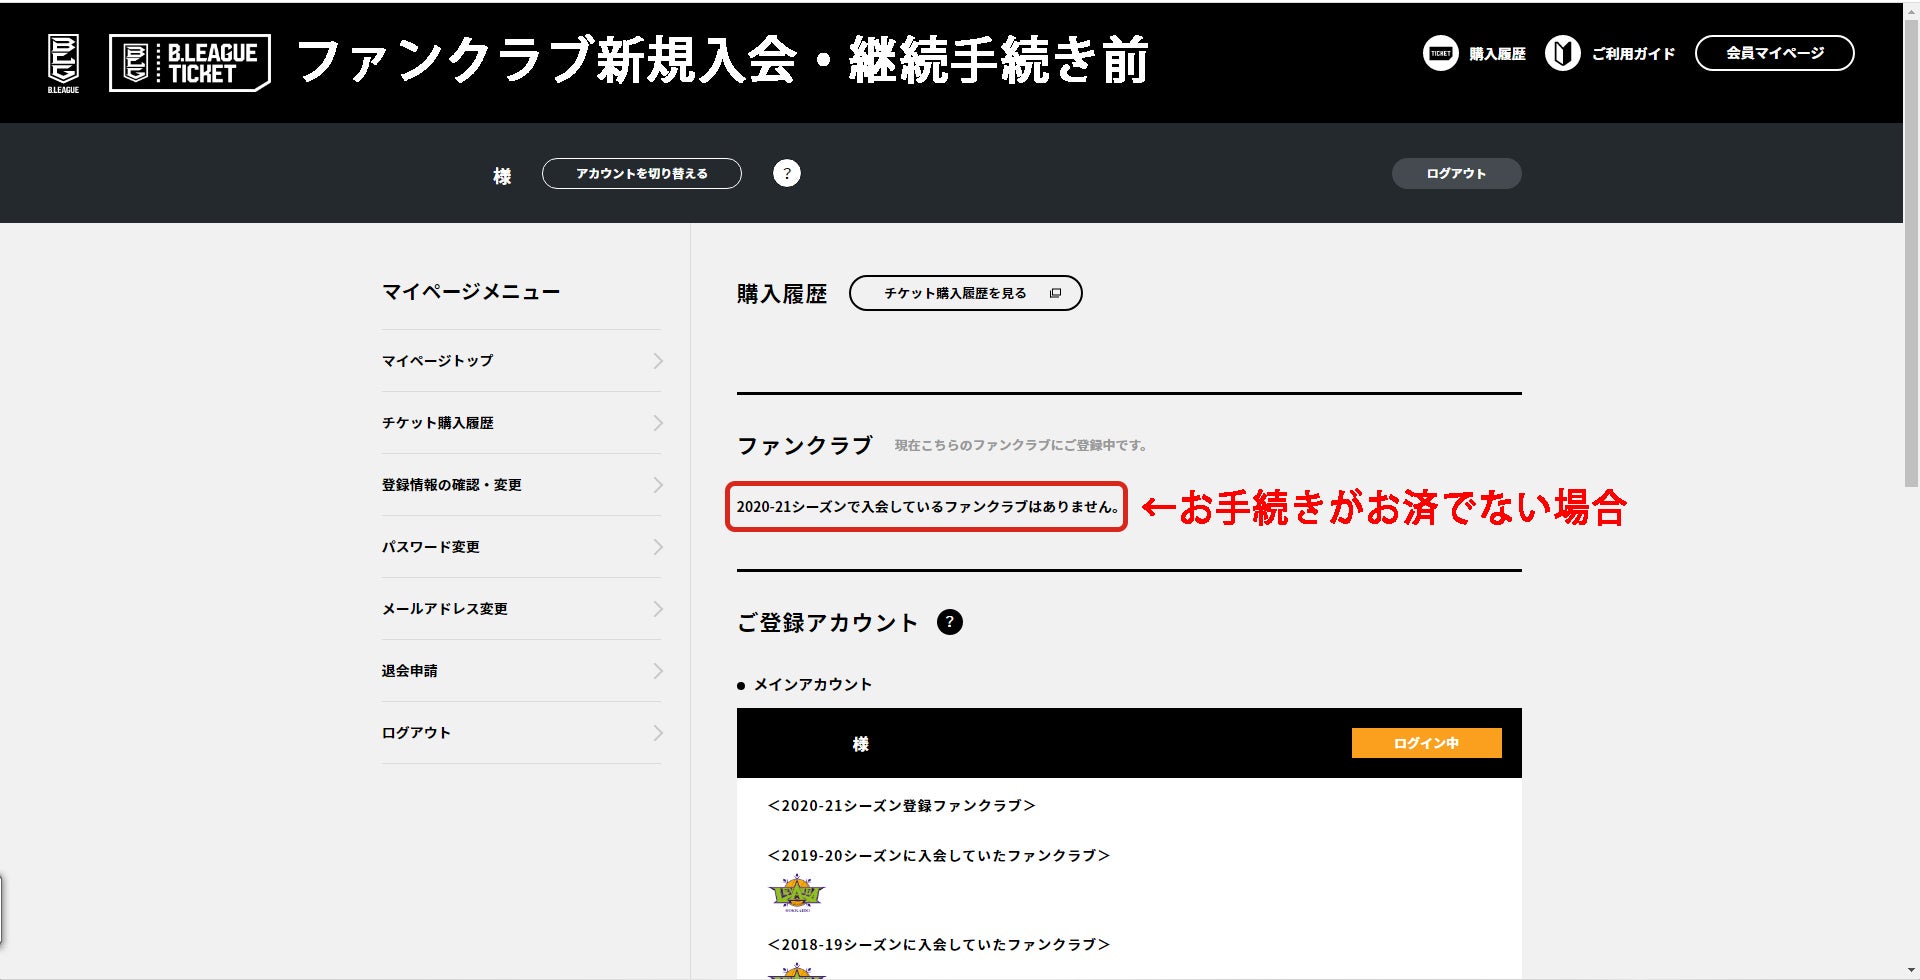This screenshot has height=980, width=1920.
Task: Open 会員マイページ button in header
Action: tap(1774, 54)
